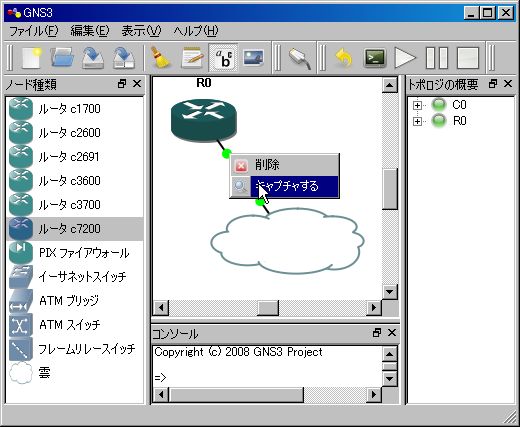Select R0 in topology summary

click(x=459, y=121)
